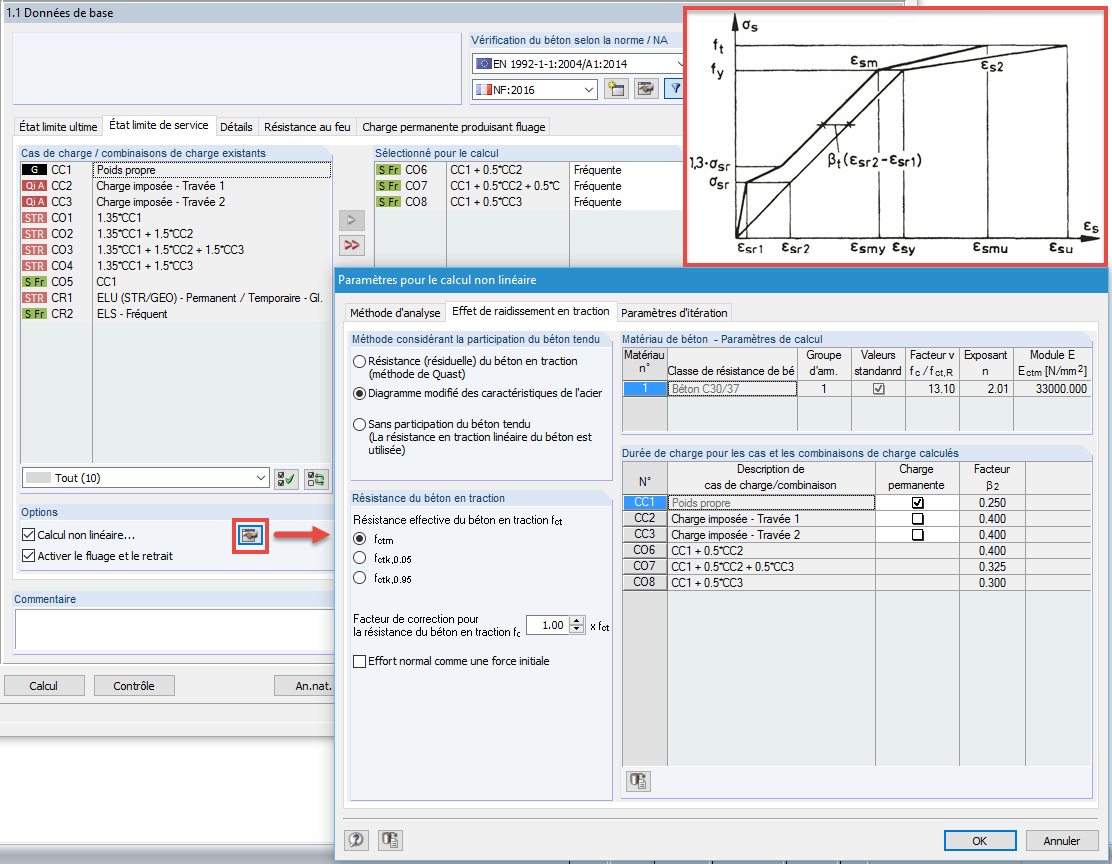This screenshot has height=864, width=1112.
Task: Click the OK button
Action: coord(979,841)
